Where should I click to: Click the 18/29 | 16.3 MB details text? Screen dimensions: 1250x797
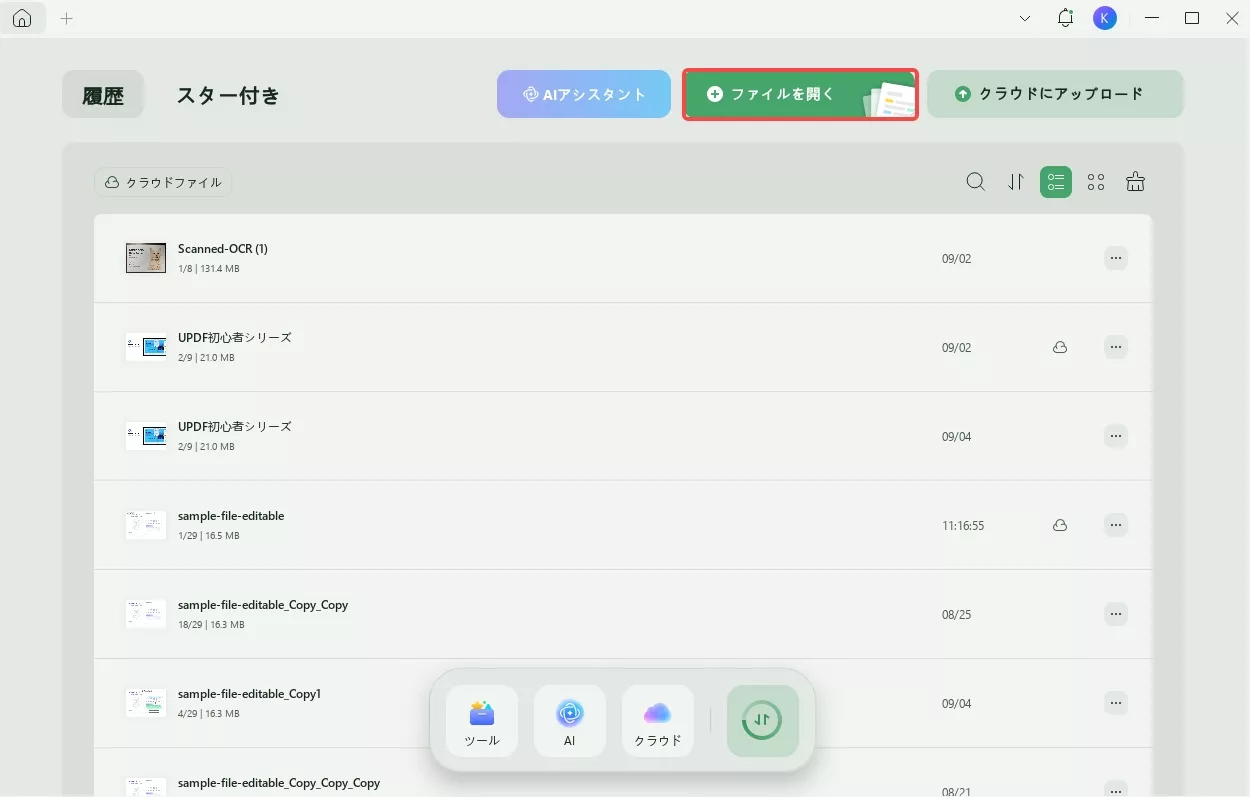(x=211, y=625)
